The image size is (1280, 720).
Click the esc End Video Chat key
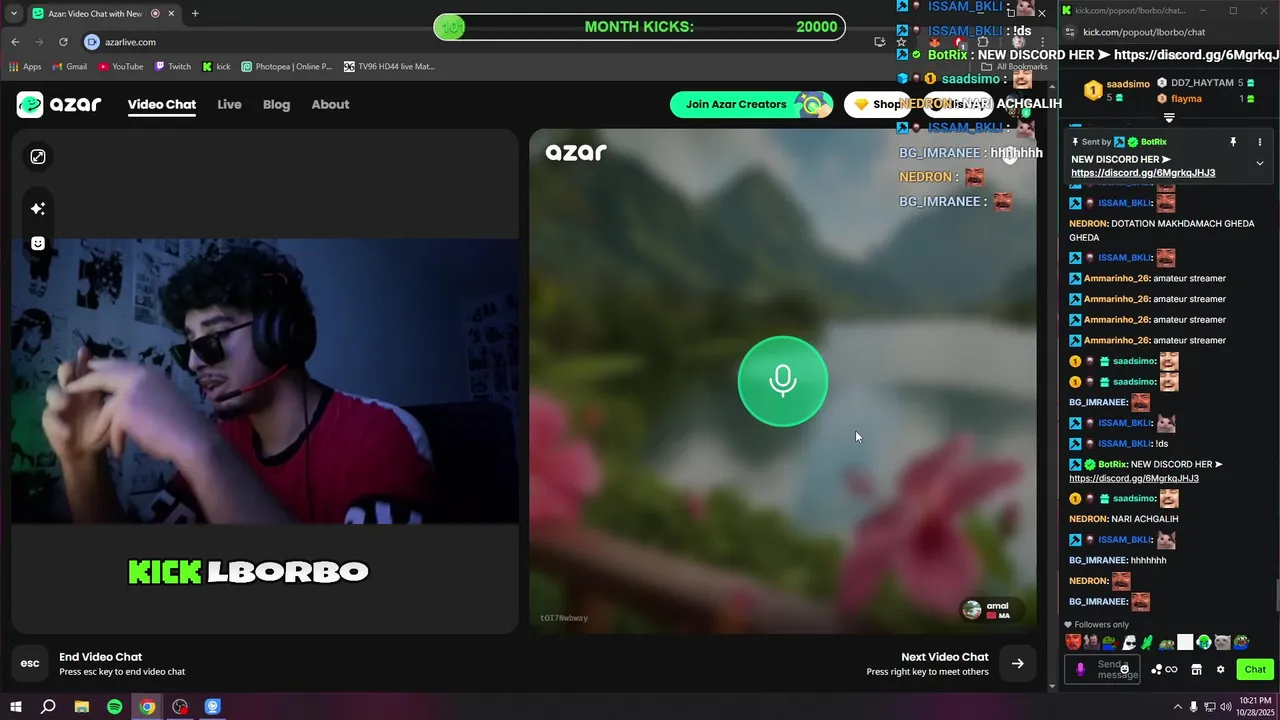coord(30,663)
